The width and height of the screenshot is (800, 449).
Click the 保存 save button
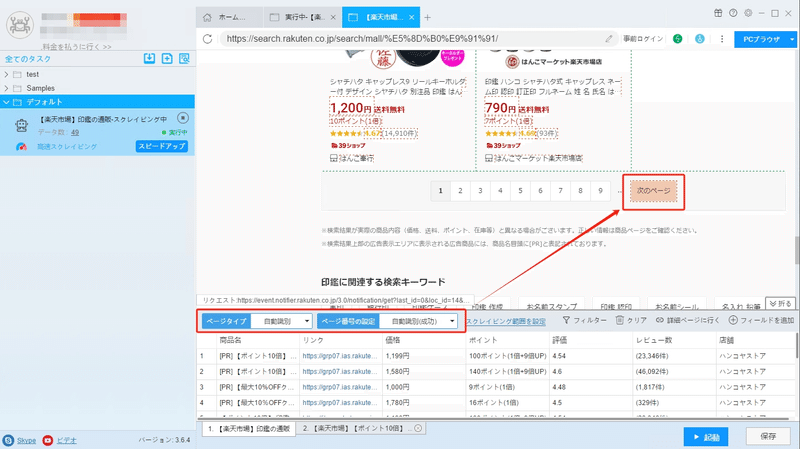768,436
